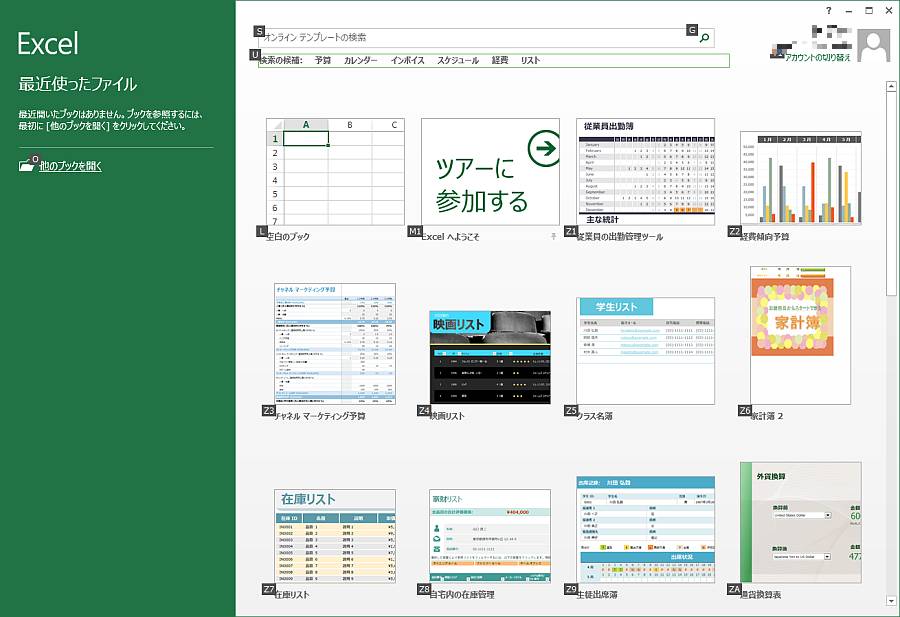Click the vertical scrollbar thumb

pyautogui.click(x=891, y=195)
